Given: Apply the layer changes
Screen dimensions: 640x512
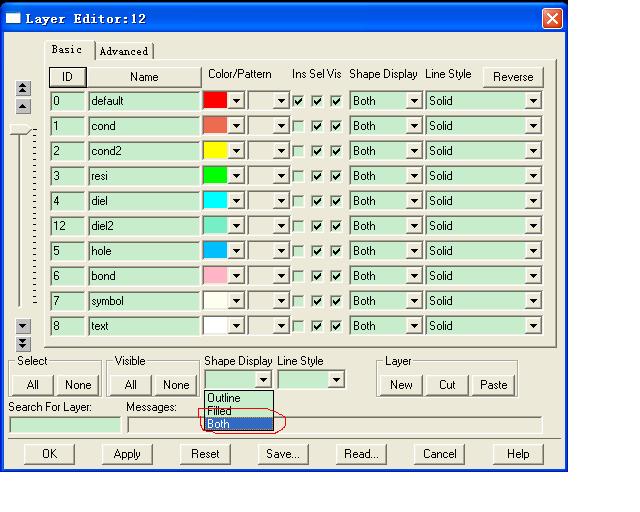Looking at the screenshot, I should [x=127, y=454].
